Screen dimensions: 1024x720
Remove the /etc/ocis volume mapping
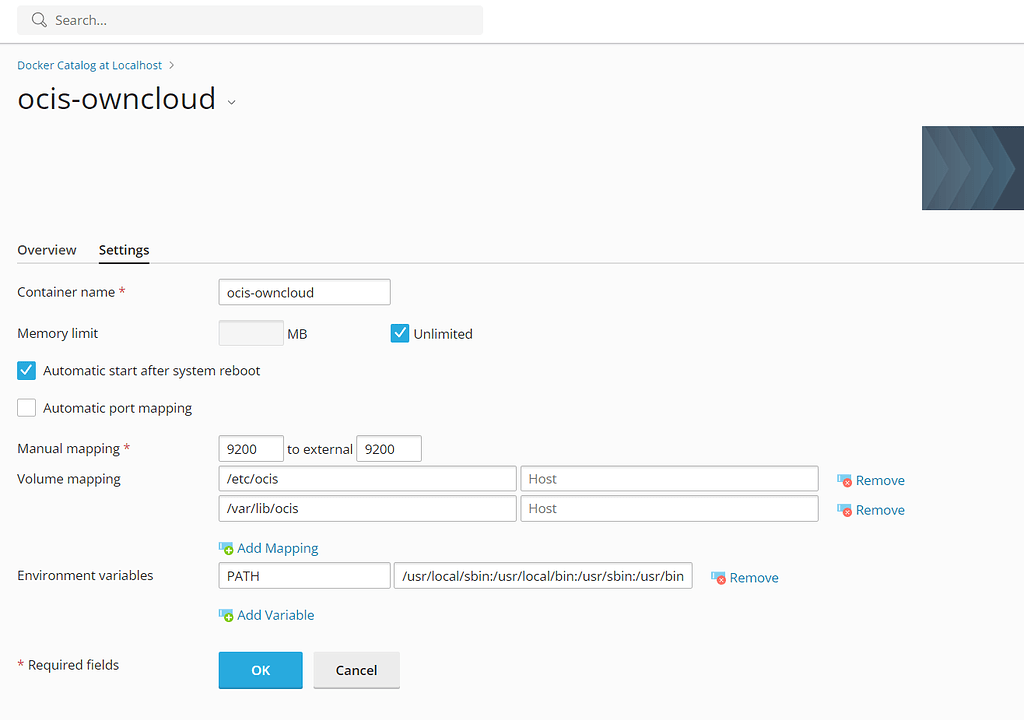[871, 479]
